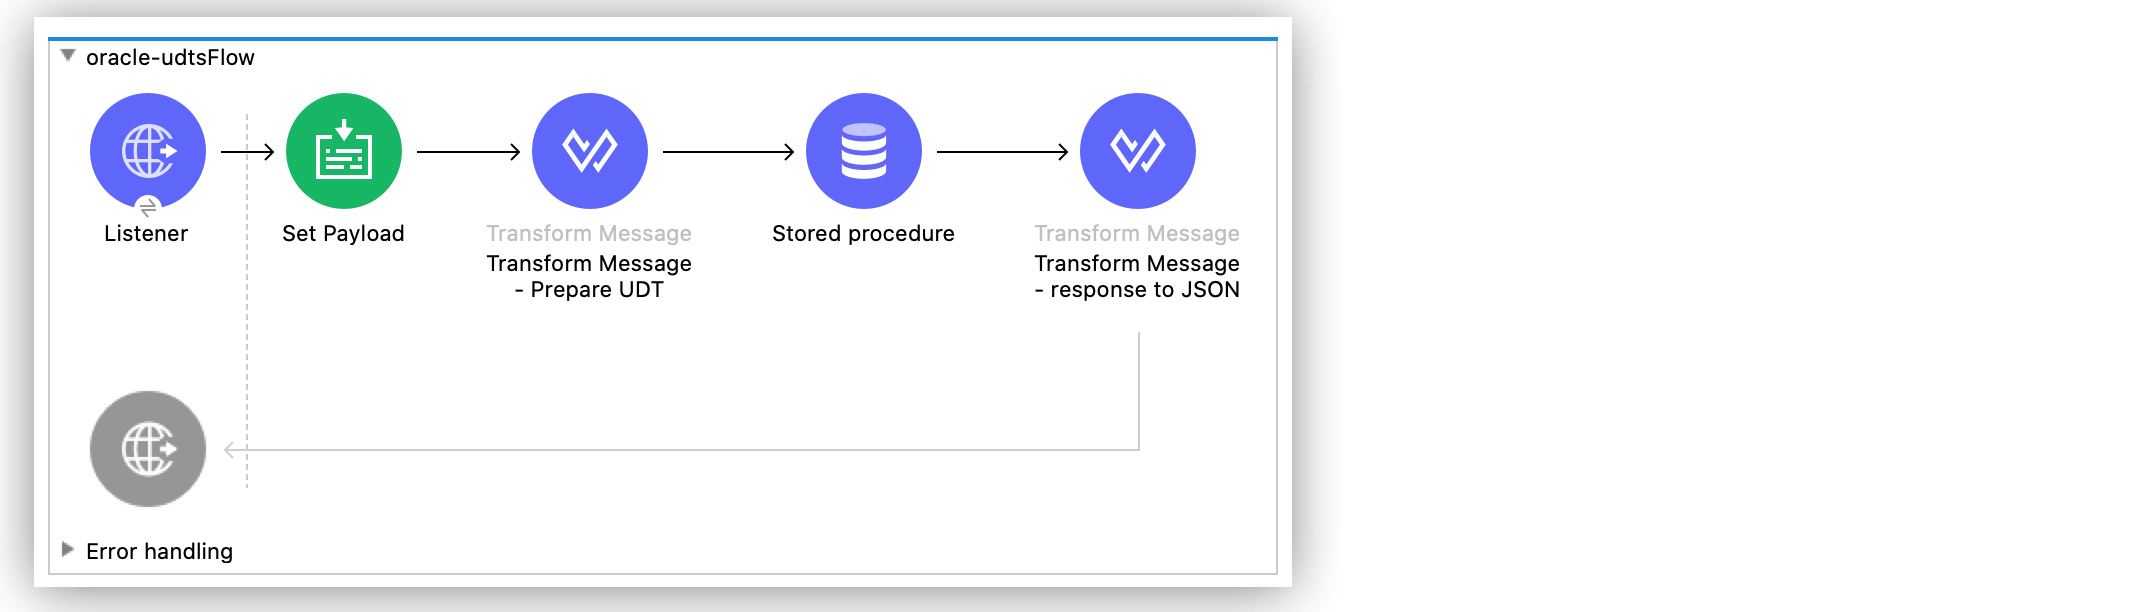2142x612 pixels.
Task: Select the response to JSON transform icon
Action: (x=1137, y=150)
